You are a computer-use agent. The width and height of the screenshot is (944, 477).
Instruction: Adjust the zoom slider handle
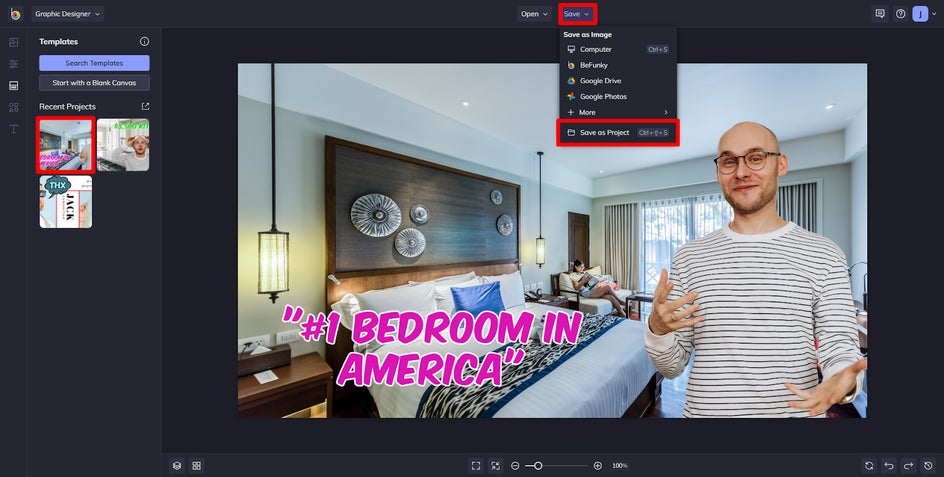pos(538,466)
